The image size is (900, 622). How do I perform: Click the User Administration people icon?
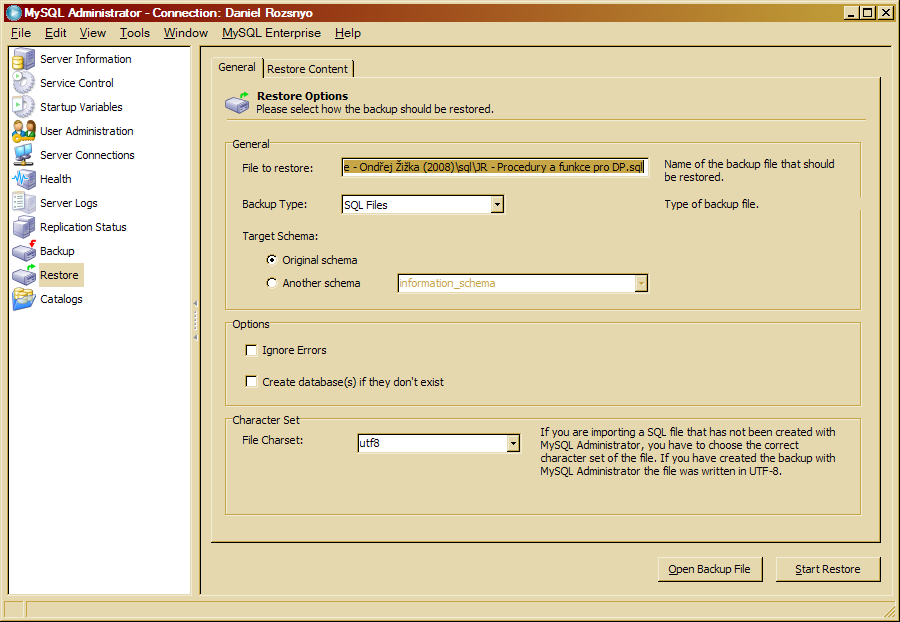tap(24, 131)
